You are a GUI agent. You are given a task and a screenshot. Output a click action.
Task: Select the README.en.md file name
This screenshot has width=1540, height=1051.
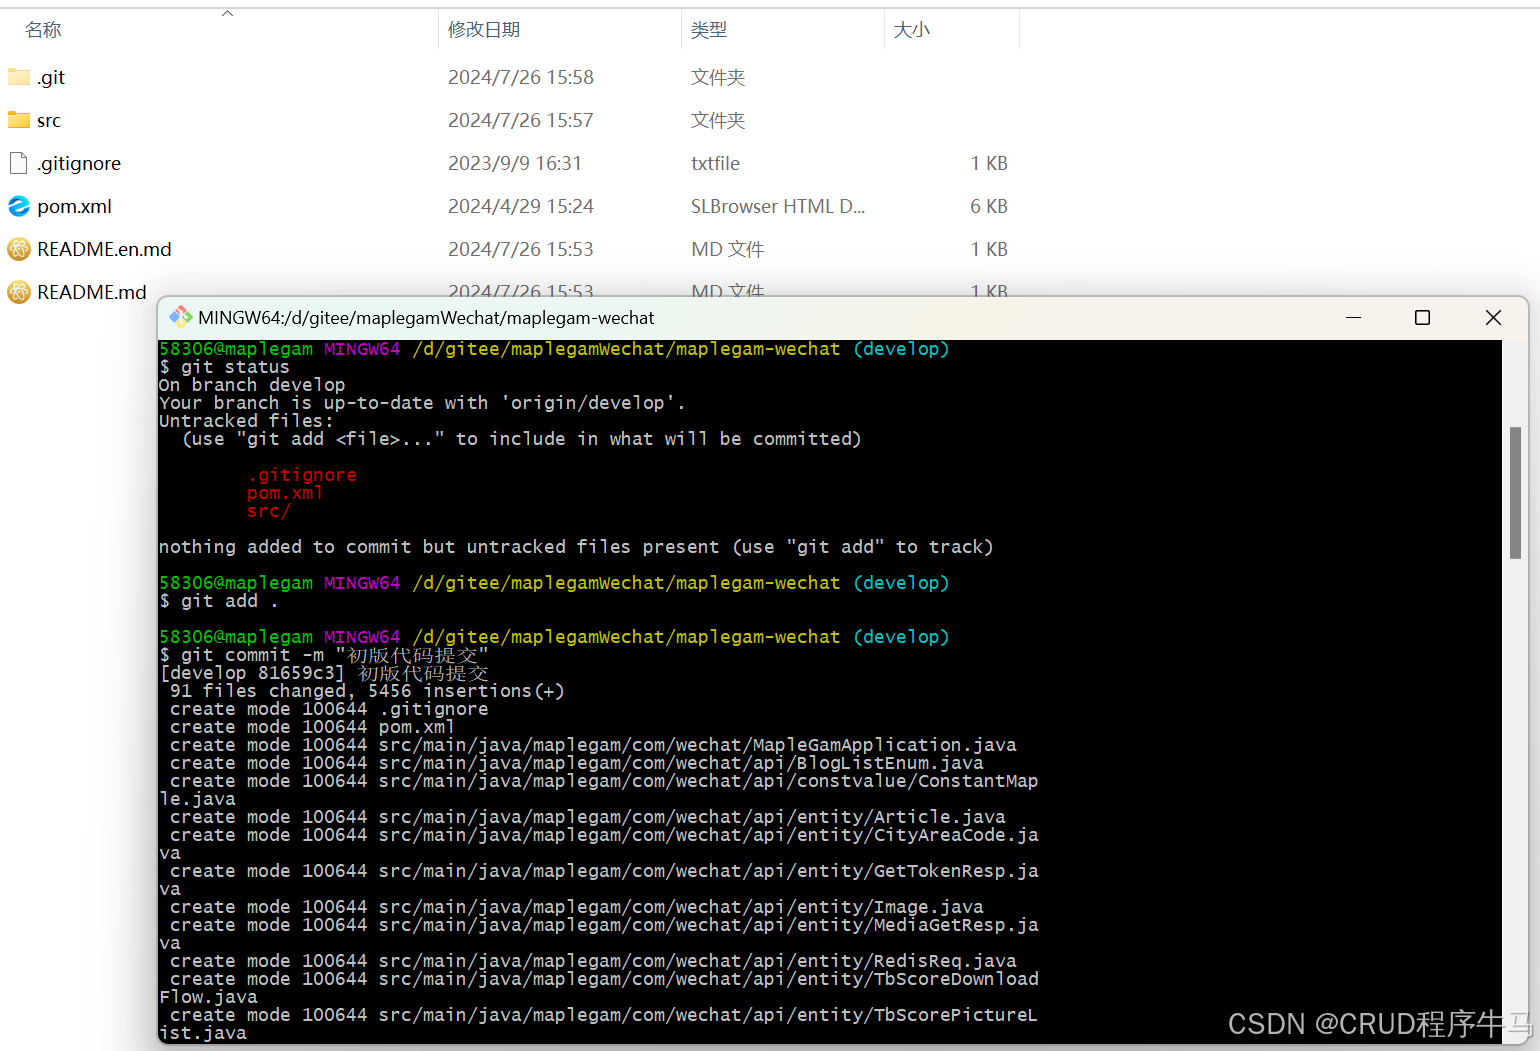[104, 249]
